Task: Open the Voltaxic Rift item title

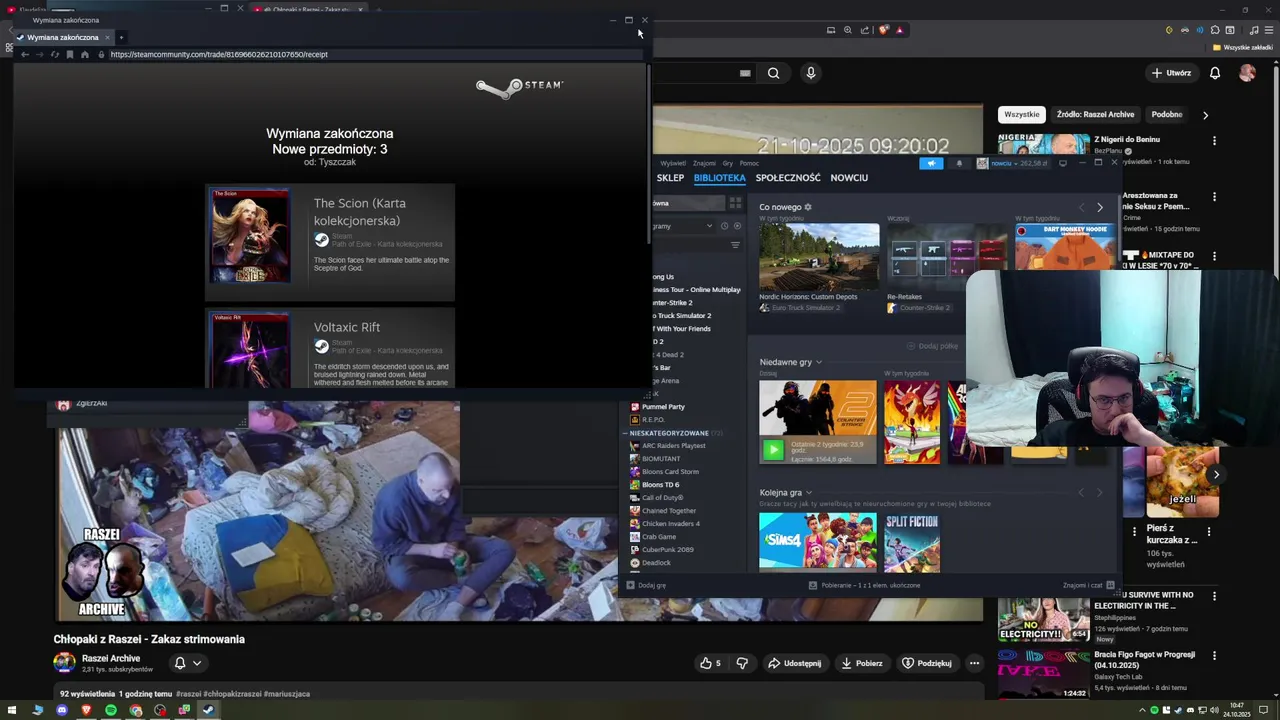Action: (347, 327)
